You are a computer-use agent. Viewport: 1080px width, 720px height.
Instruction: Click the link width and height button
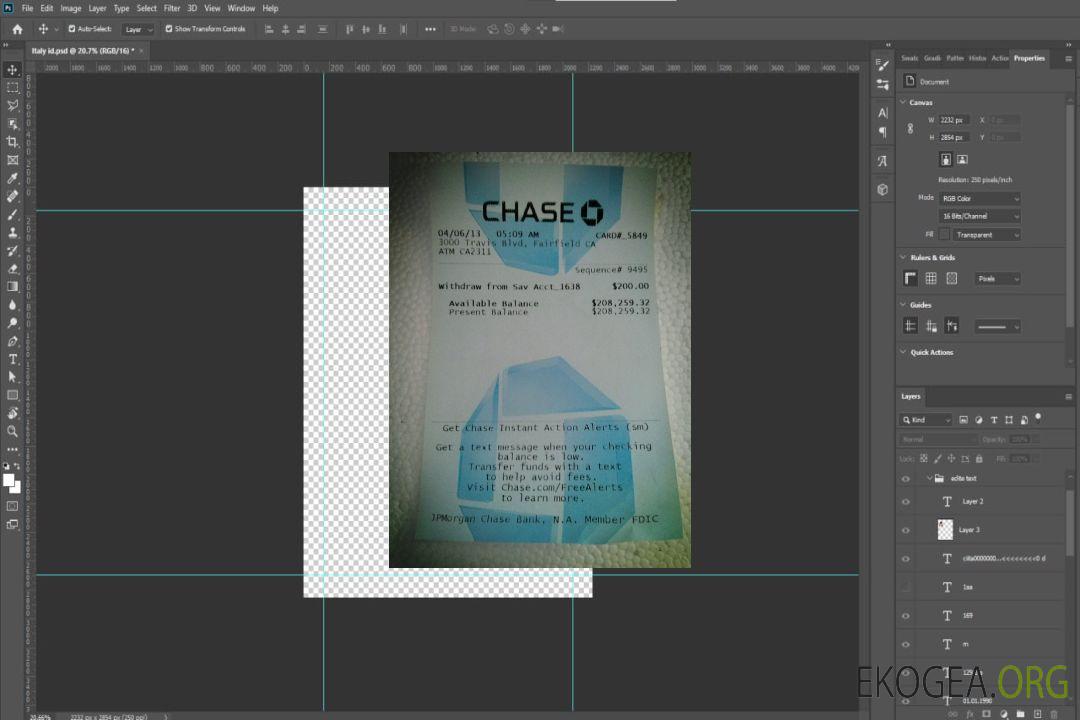point(910,128)
